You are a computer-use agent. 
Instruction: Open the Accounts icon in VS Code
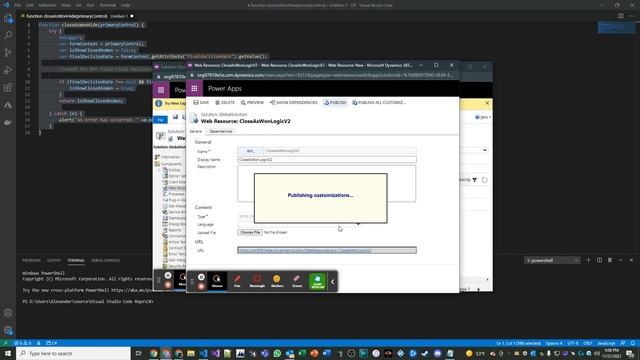click(8, 313)
